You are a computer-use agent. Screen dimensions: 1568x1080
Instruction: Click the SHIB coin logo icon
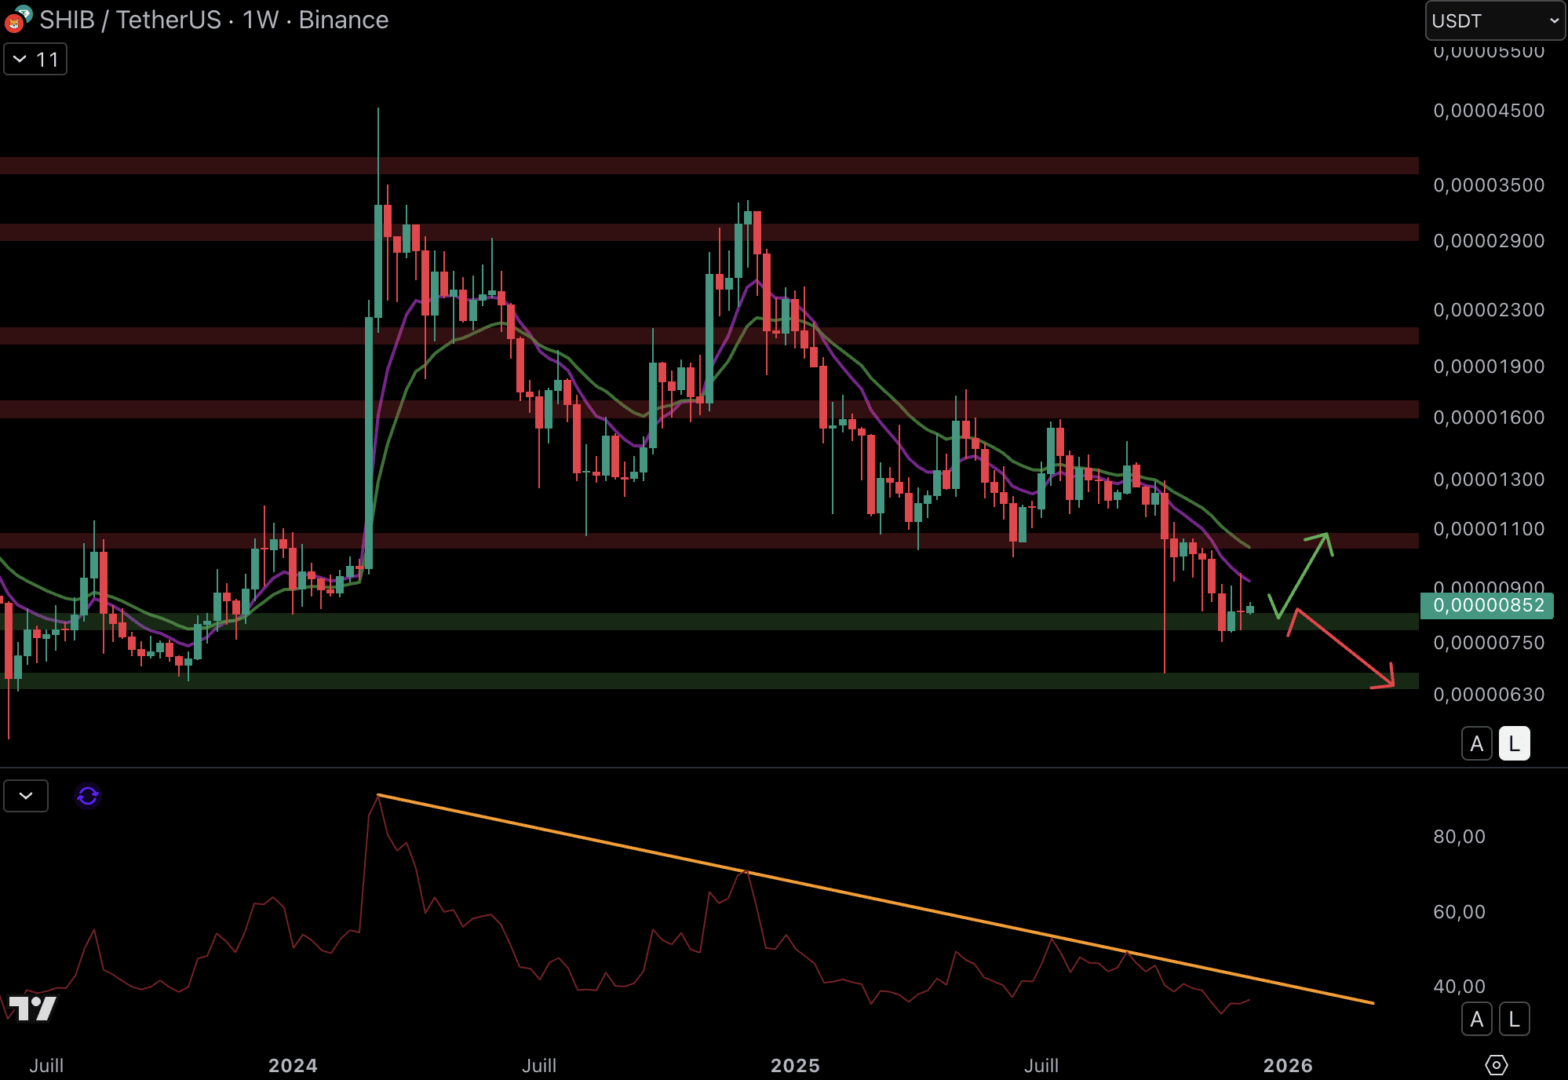(x=17, y=20)
